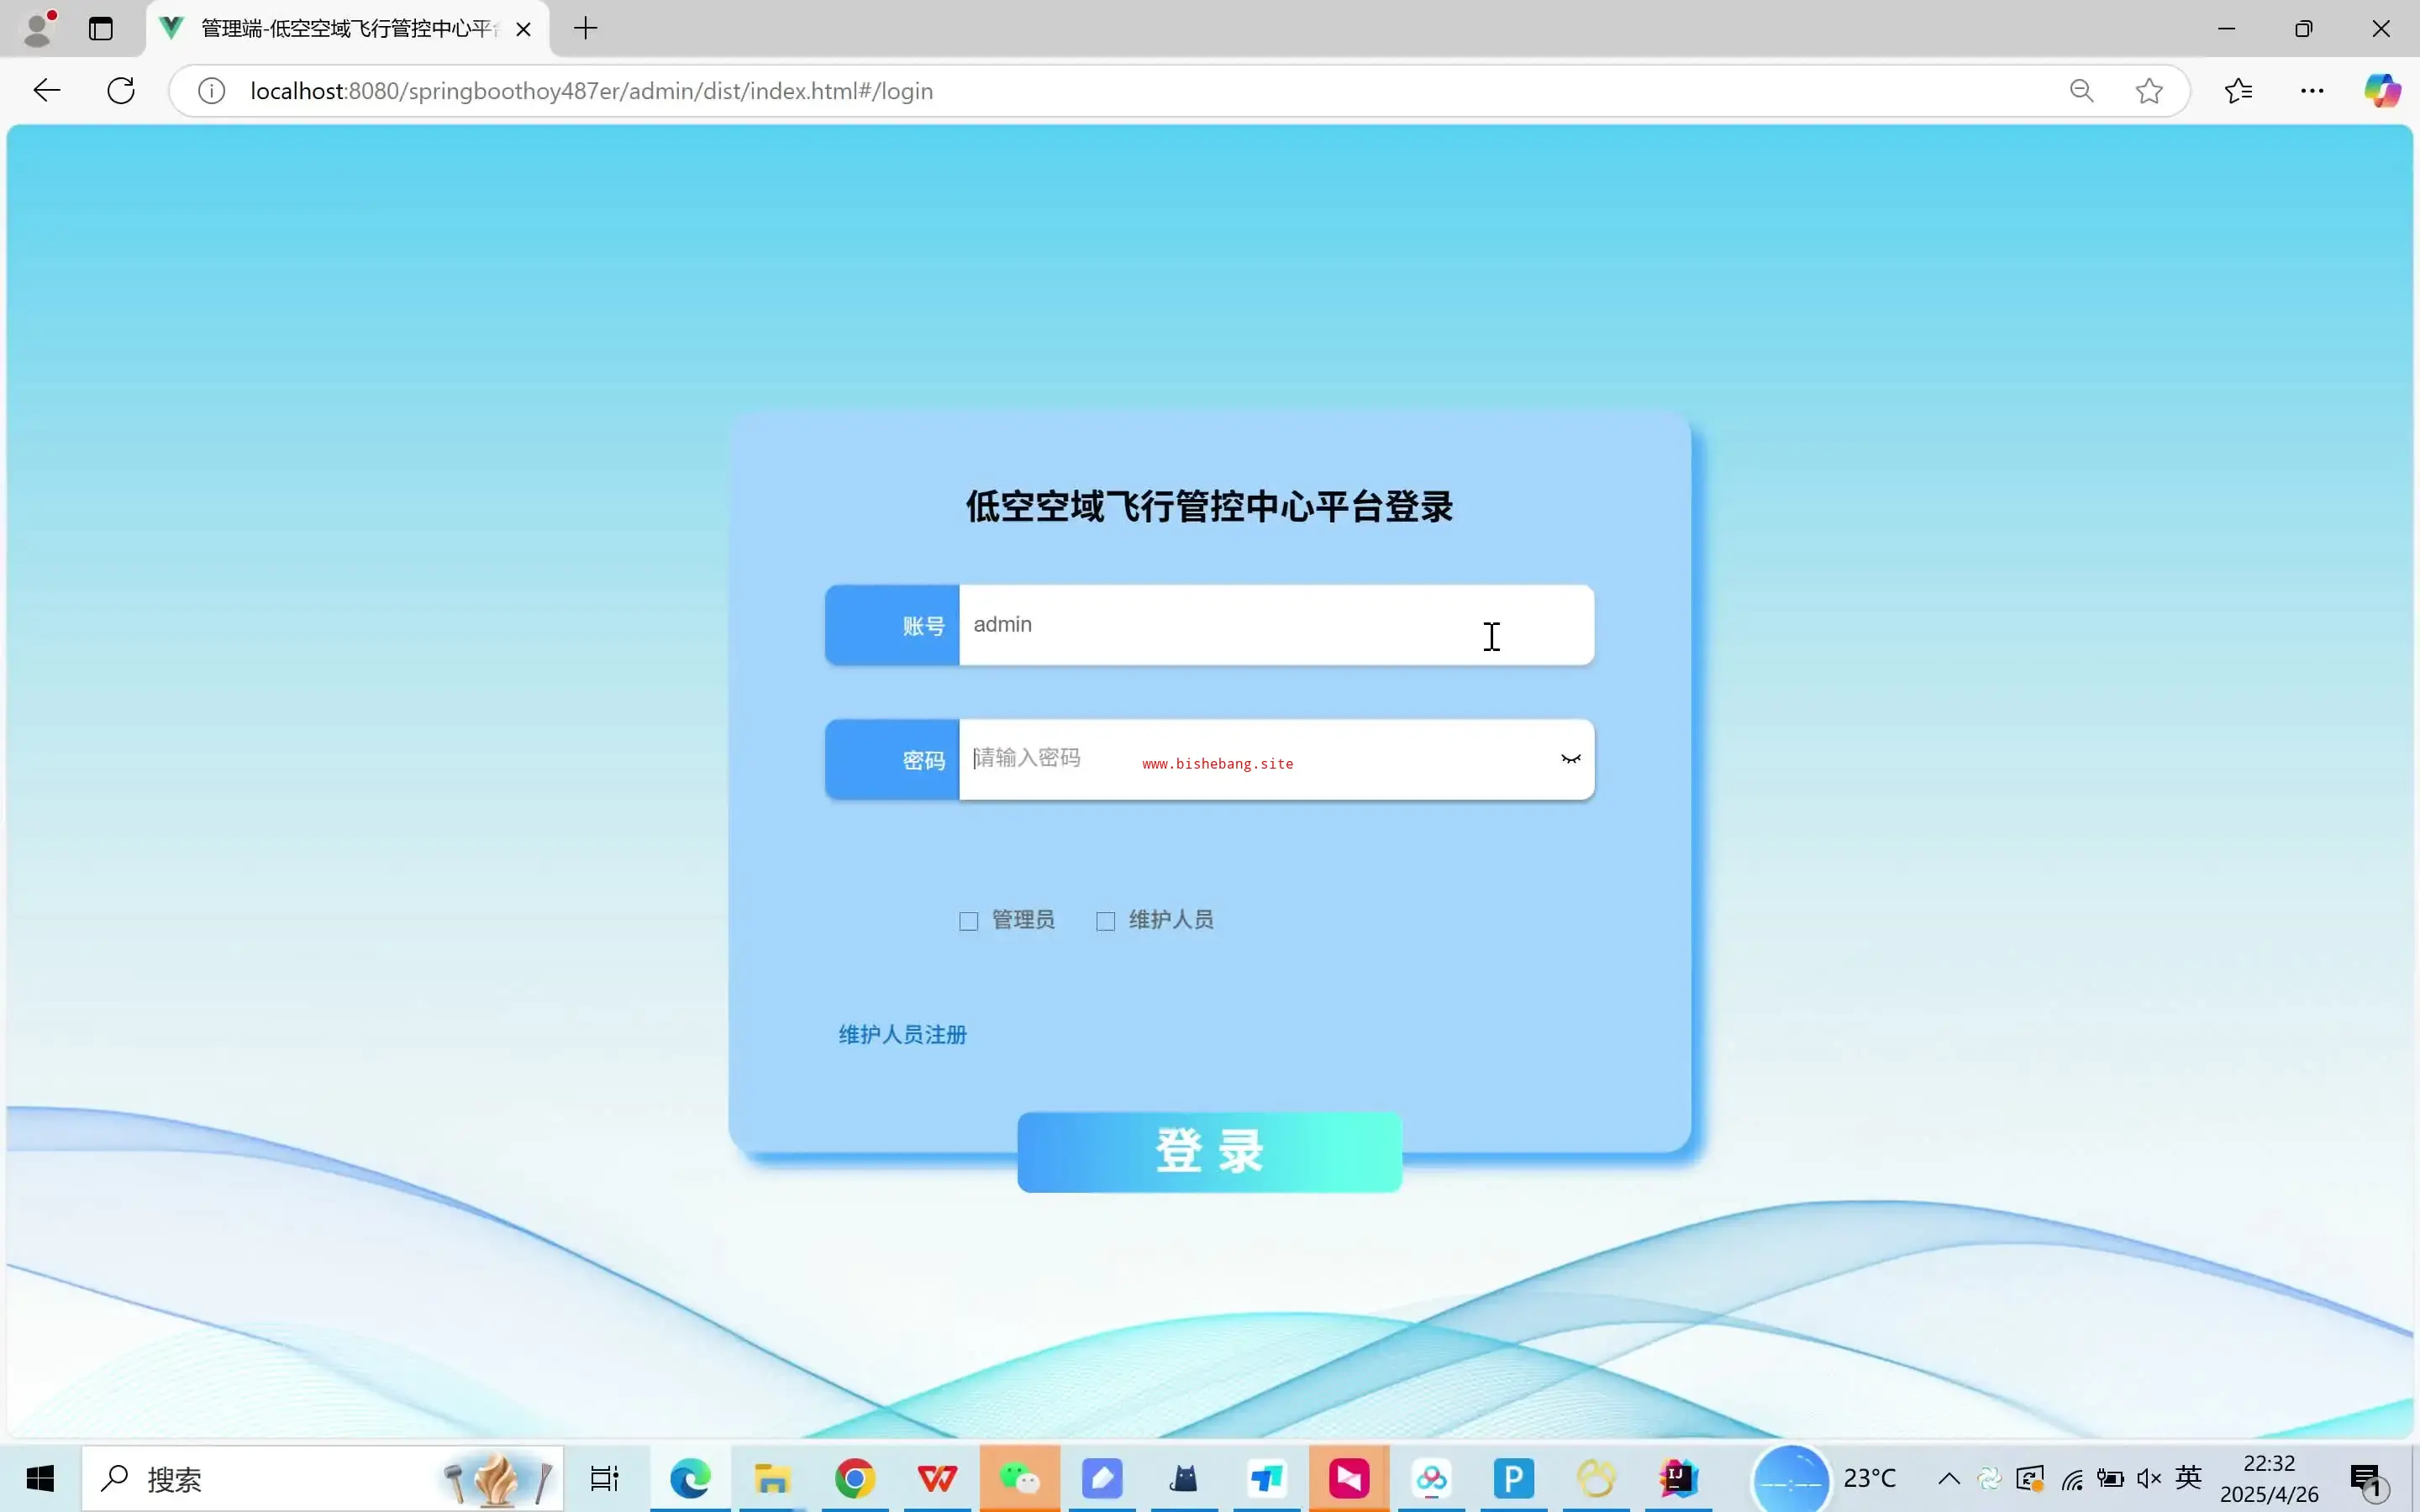Open the Copilot sidebar icon
Image resolution: width=2420 pixels, height=1512 pixels.
(2381, 91)
